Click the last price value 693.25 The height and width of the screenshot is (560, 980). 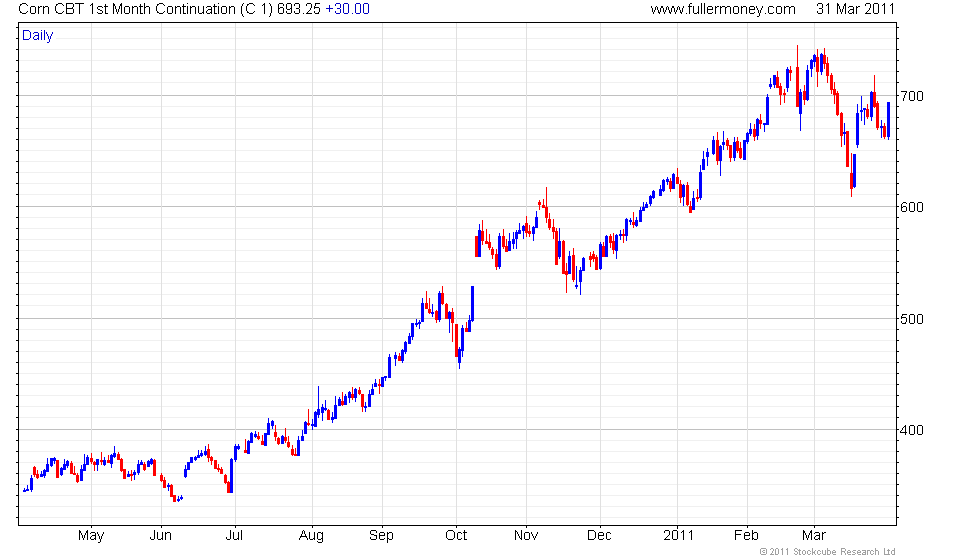299,9
